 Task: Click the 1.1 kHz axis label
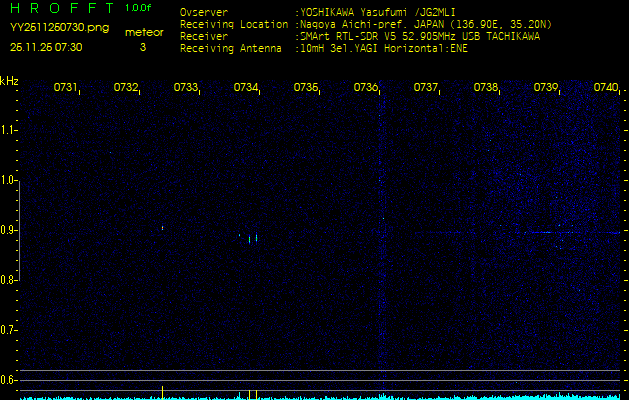tap(8, 130)
